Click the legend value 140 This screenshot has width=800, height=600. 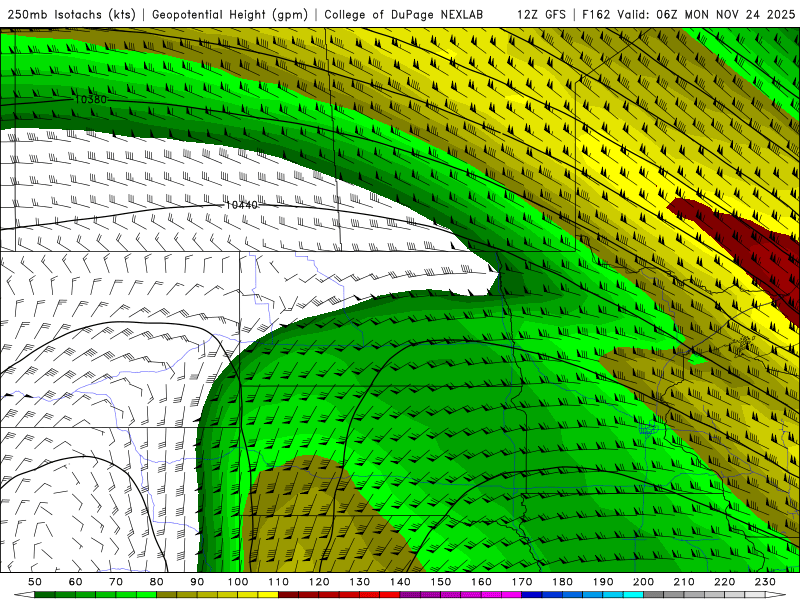[x=400, y=582]
